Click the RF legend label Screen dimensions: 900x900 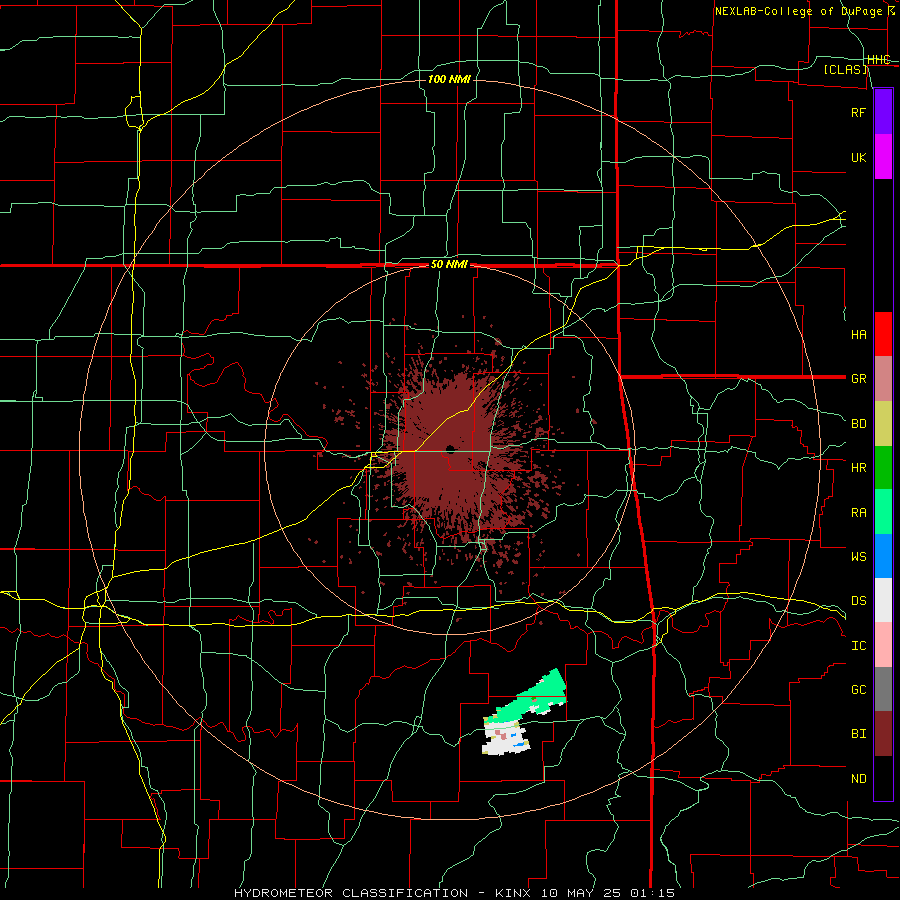click(x=858, y=112)
